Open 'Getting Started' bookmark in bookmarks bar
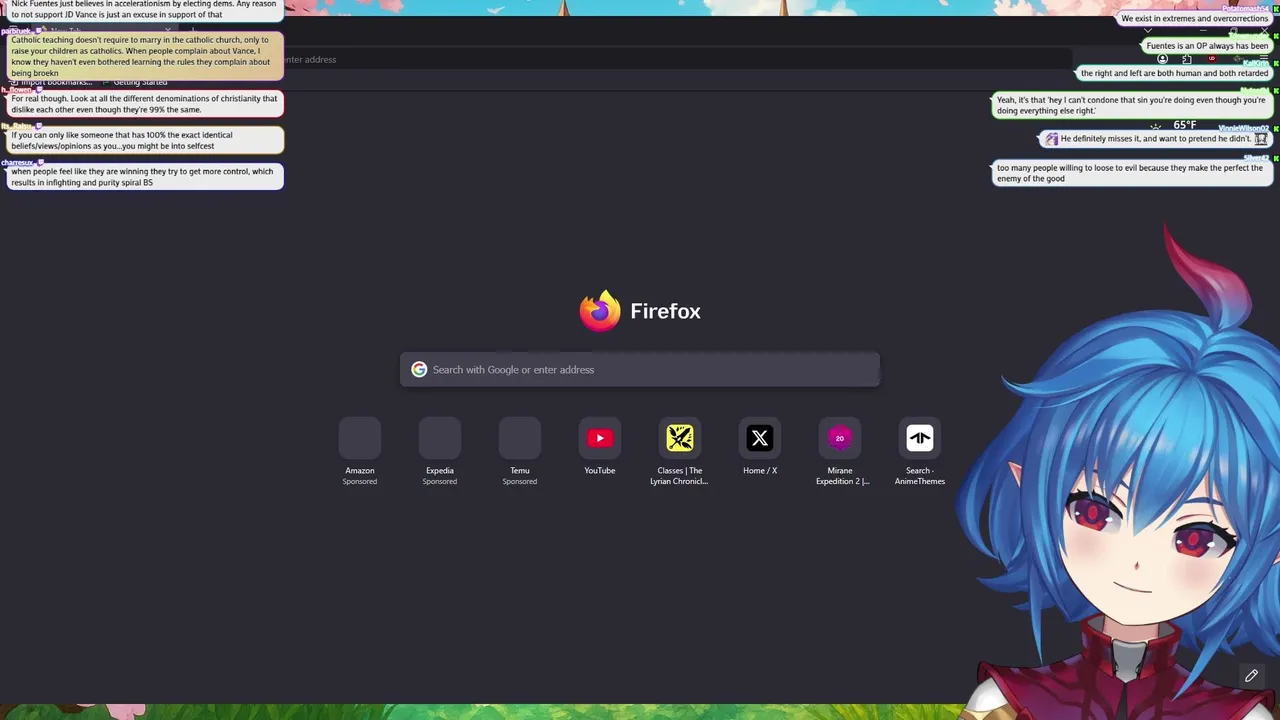Image resolution: width=1280 pixels, height=720 pixels. pos(140,82)
